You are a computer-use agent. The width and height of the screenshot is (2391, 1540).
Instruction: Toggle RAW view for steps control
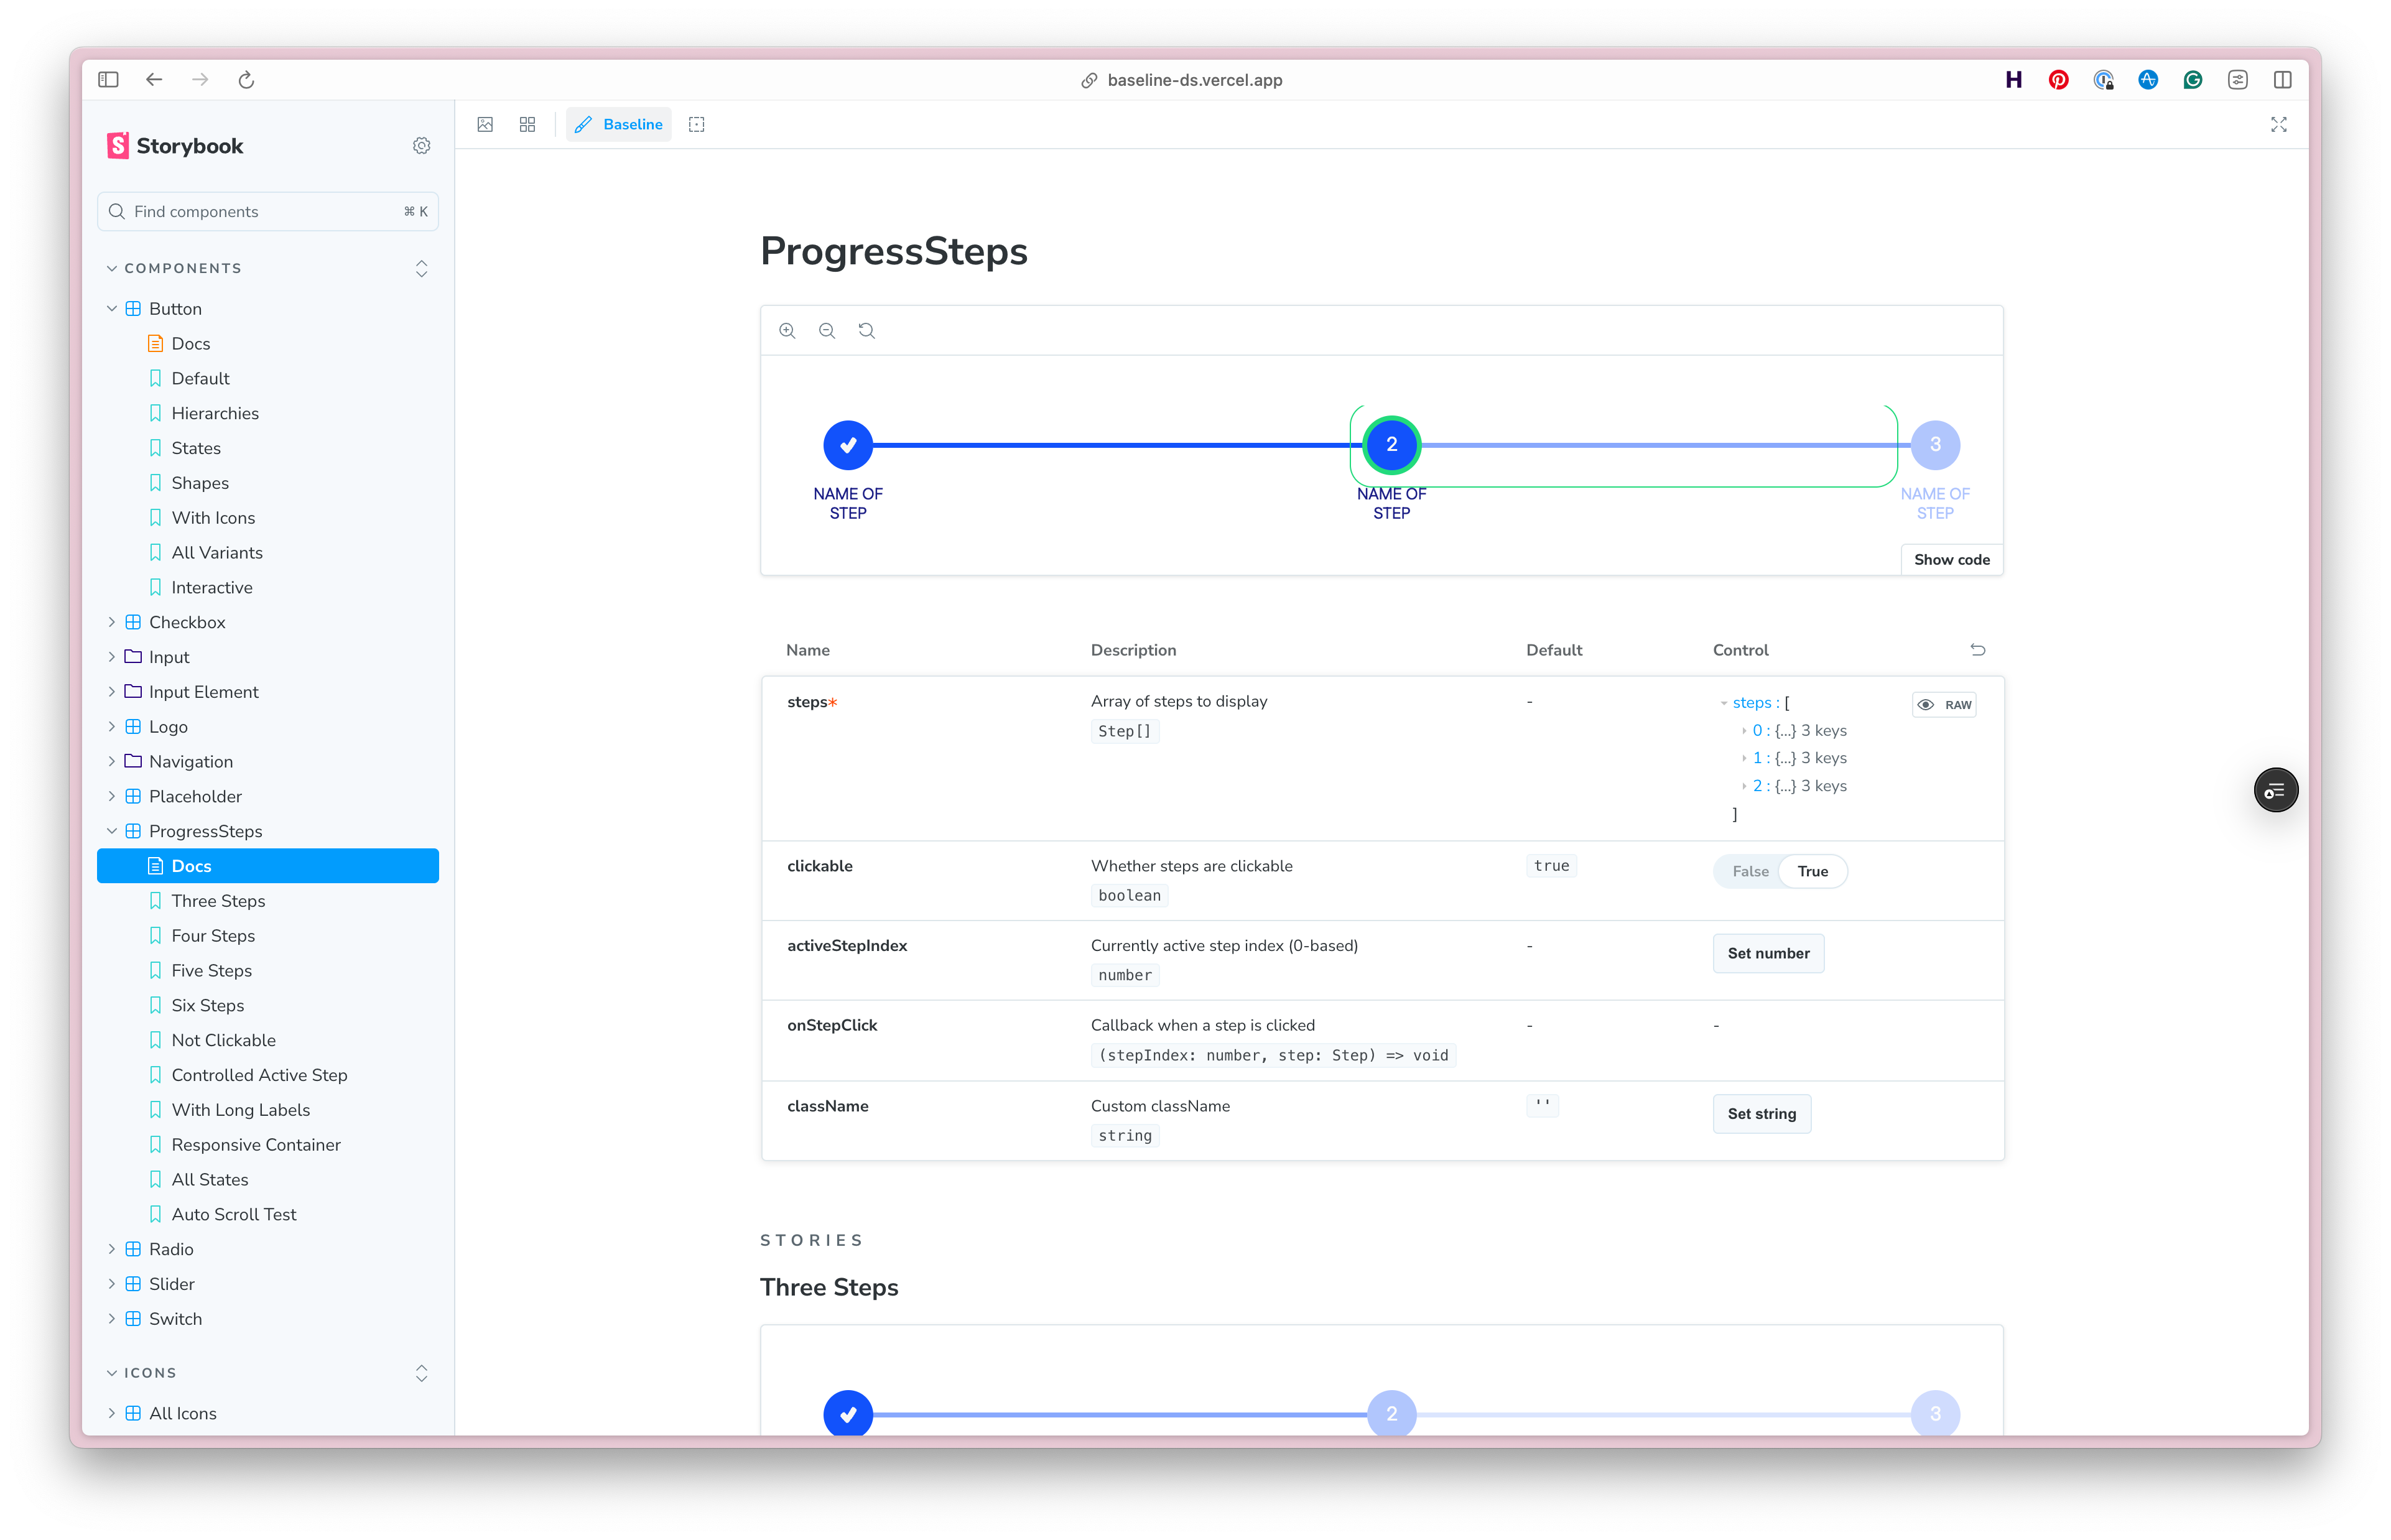1944,705
